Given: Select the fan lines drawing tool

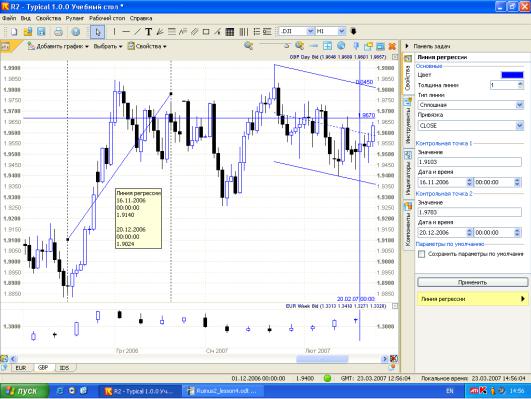Looking at the screenshot, I should click(x=160, y=32).
